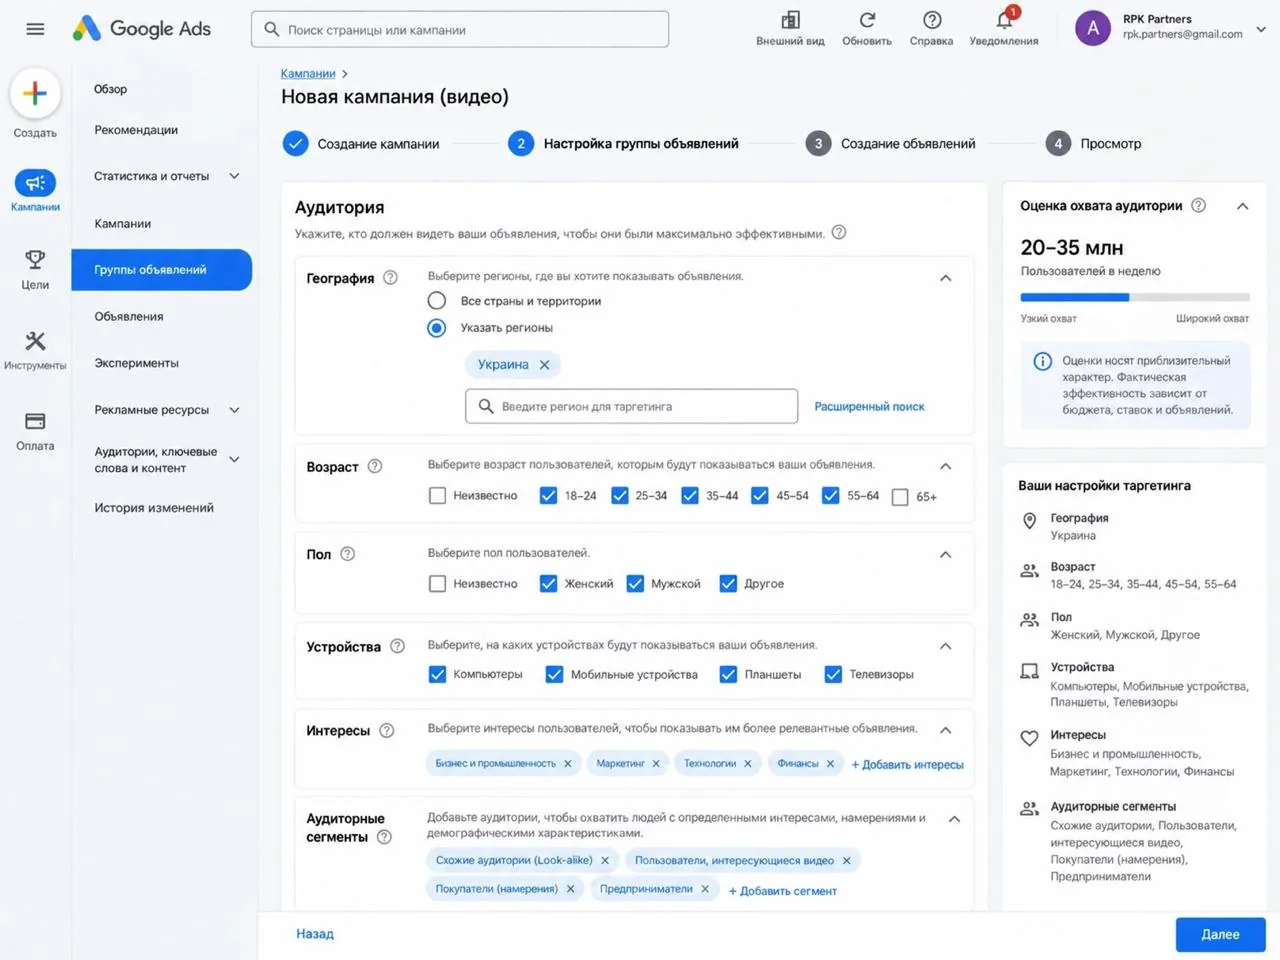Open the account dropdown arrow
Image resolution: width=1280 pixels, height=960 pixels.
[1261, 29]
